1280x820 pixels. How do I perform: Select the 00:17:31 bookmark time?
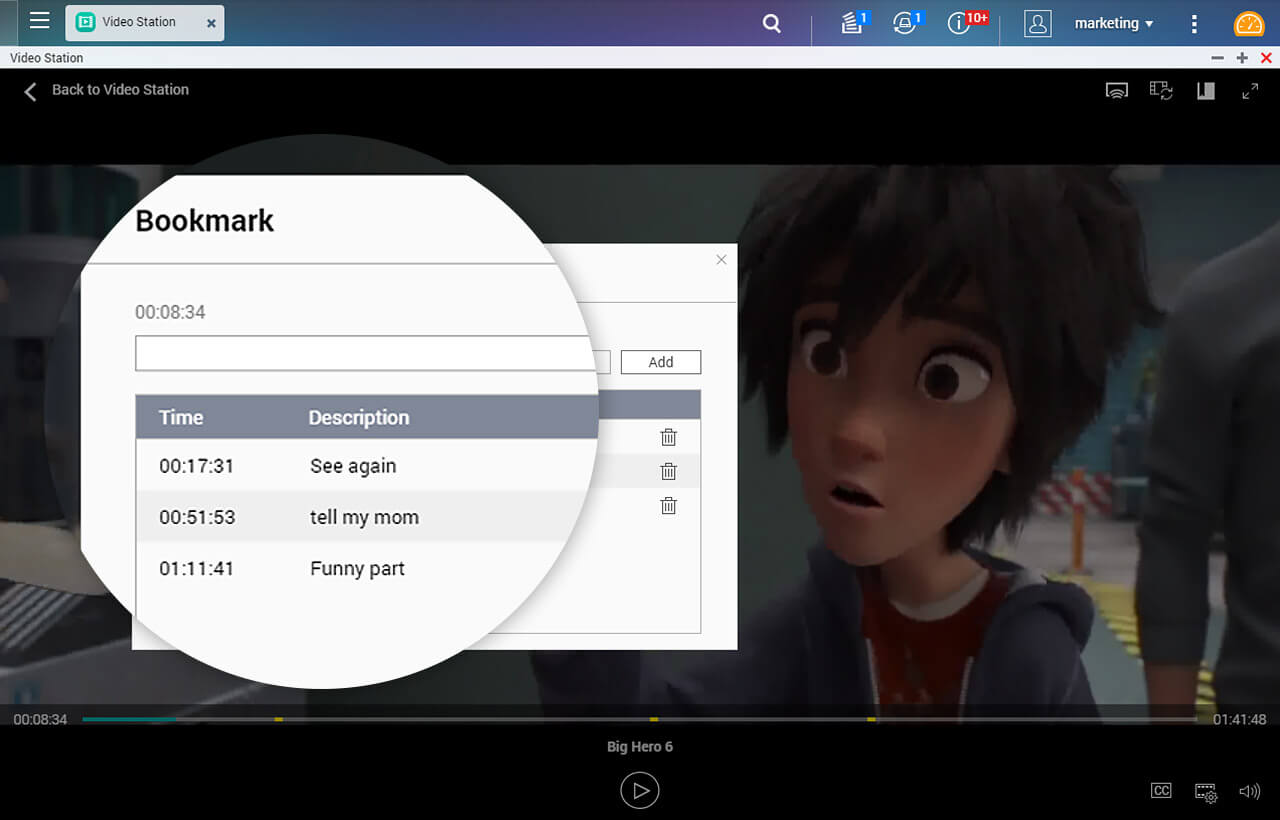coord(196,466)
